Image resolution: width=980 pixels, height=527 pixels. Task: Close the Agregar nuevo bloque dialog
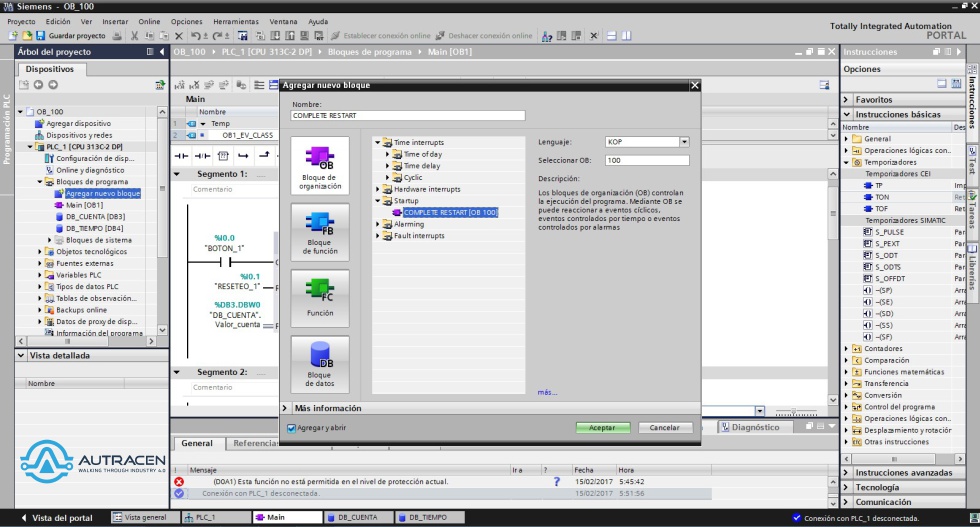pos(694,85)
